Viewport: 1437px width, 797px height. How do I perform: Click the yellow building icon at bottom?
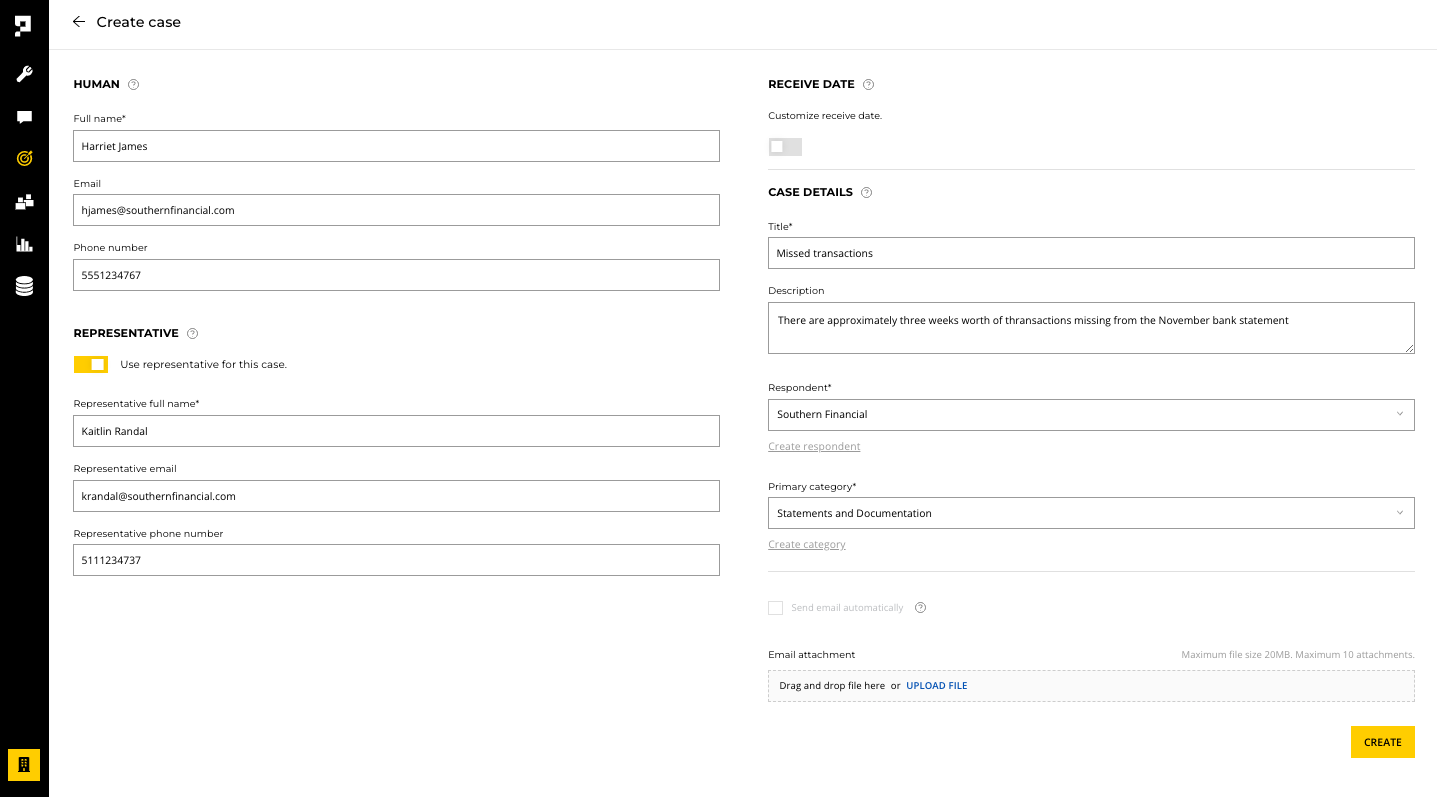[24, 764]
